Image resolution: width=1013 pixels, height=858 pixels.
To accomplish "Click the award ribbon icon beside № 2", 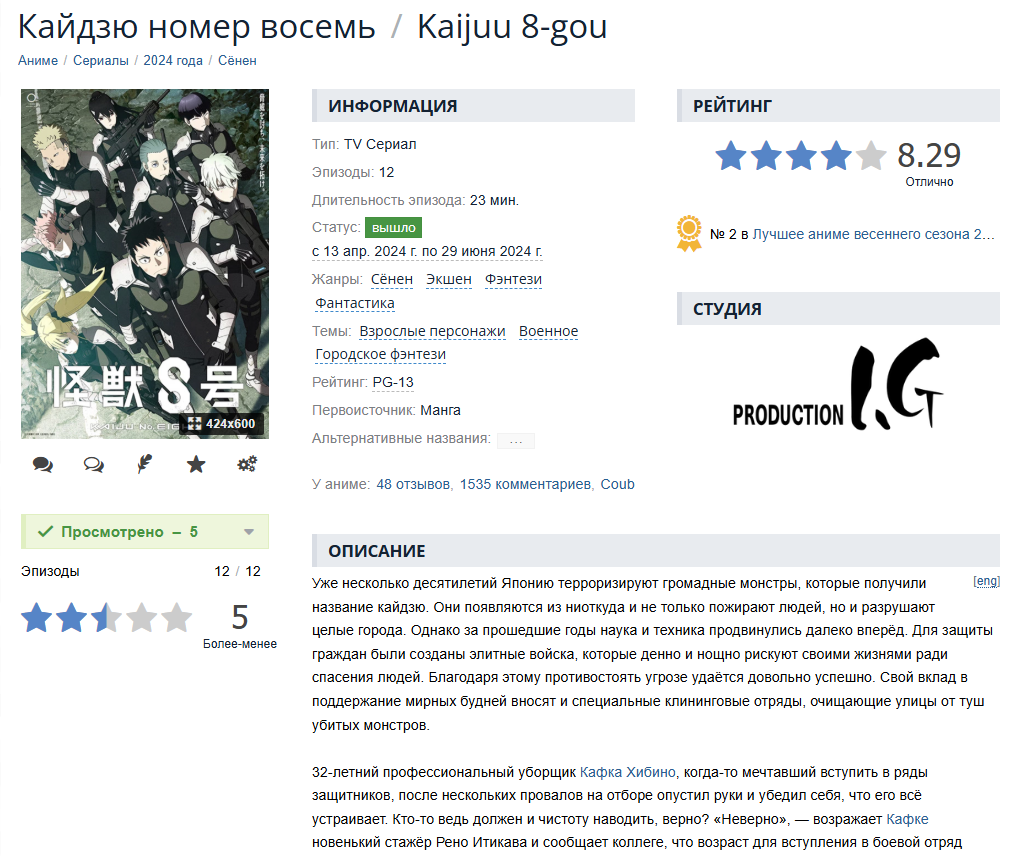I will pyautogui.click(x=689, y=233).
